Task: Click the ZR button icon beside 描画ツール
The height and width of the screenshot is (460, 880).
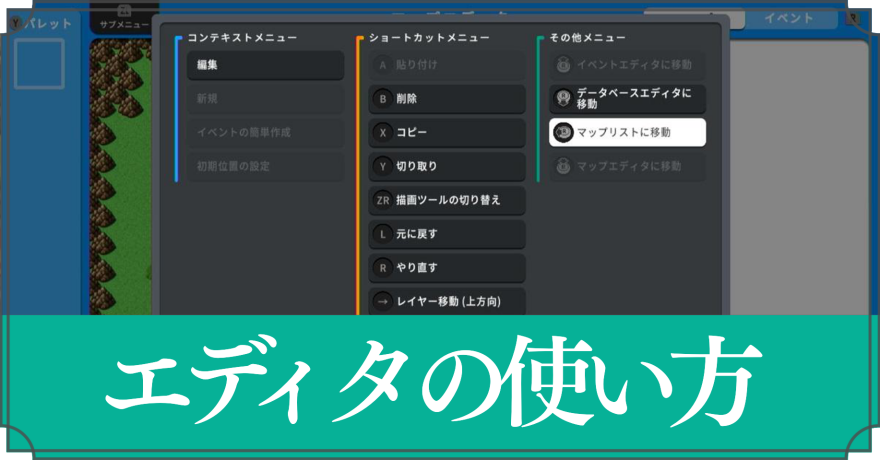Action: 383,200
